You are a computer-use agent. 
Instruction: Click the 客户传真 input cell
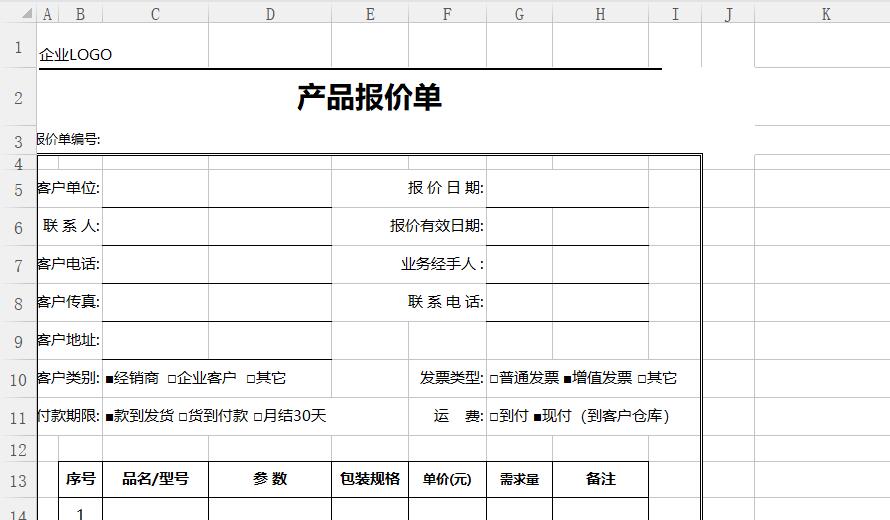[217, 303]
